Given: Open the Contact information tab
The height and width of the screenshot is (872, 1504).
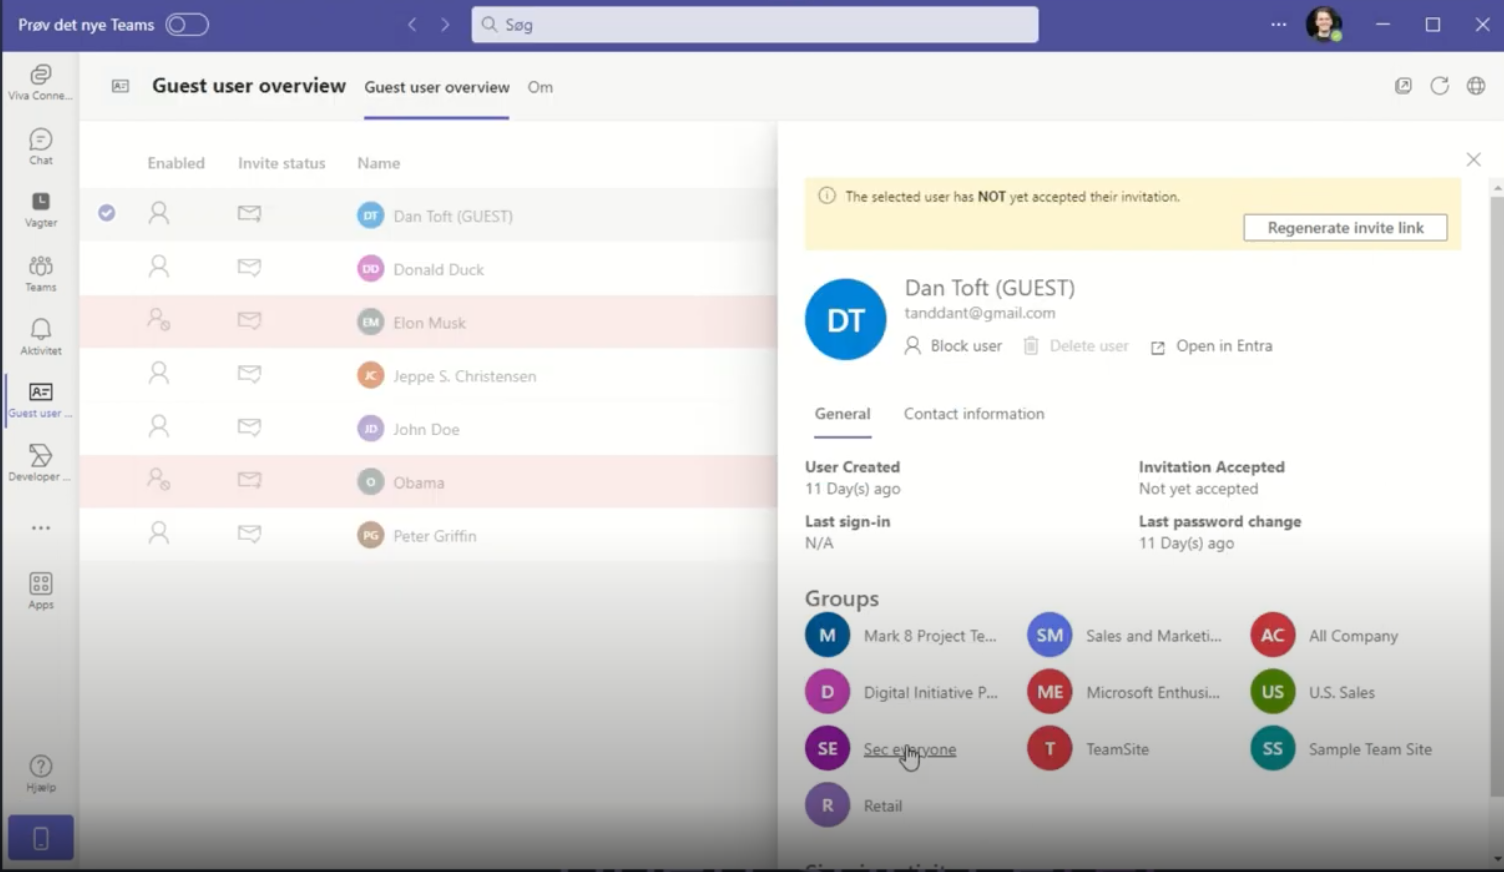Looking at the screenshot, I should click(973, 413).
